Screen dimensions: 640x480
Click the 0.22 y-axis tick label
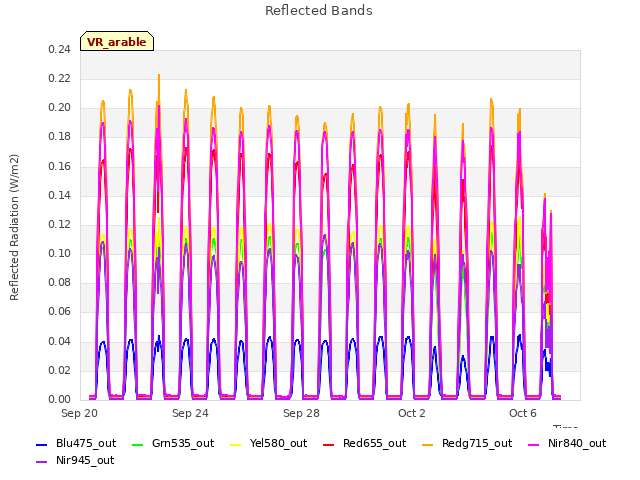[60, 78]
